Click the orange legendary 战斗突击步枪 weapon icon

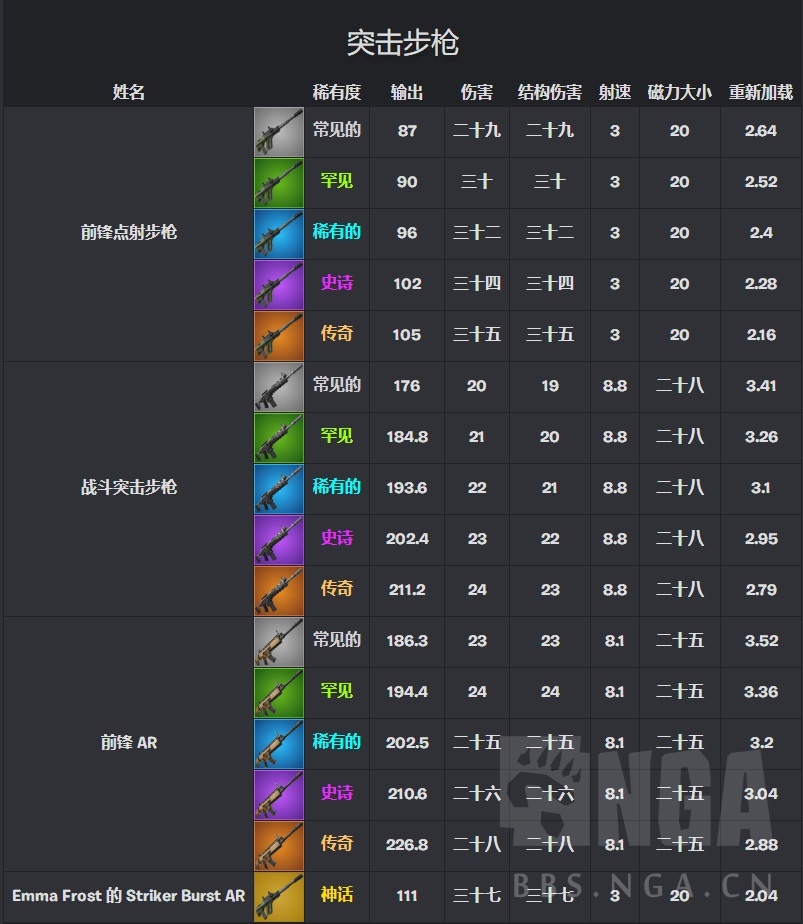coord(279,590)
